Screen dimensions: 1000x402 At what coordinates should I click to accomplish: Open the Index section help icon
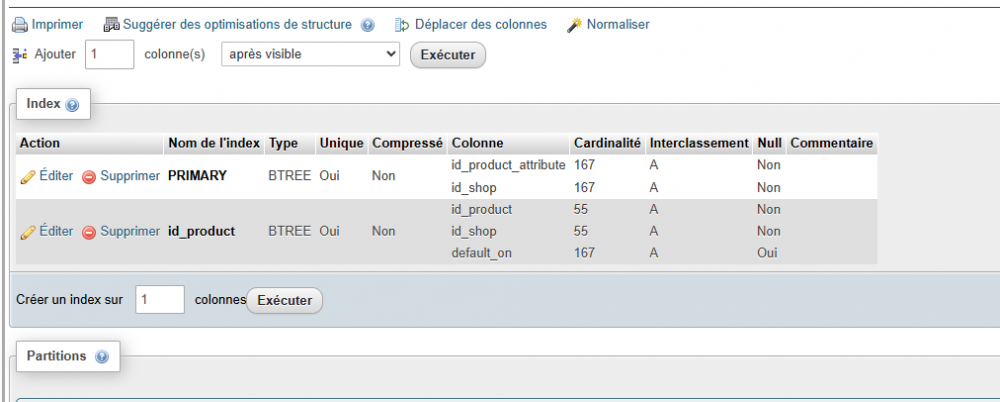point(72,105)
